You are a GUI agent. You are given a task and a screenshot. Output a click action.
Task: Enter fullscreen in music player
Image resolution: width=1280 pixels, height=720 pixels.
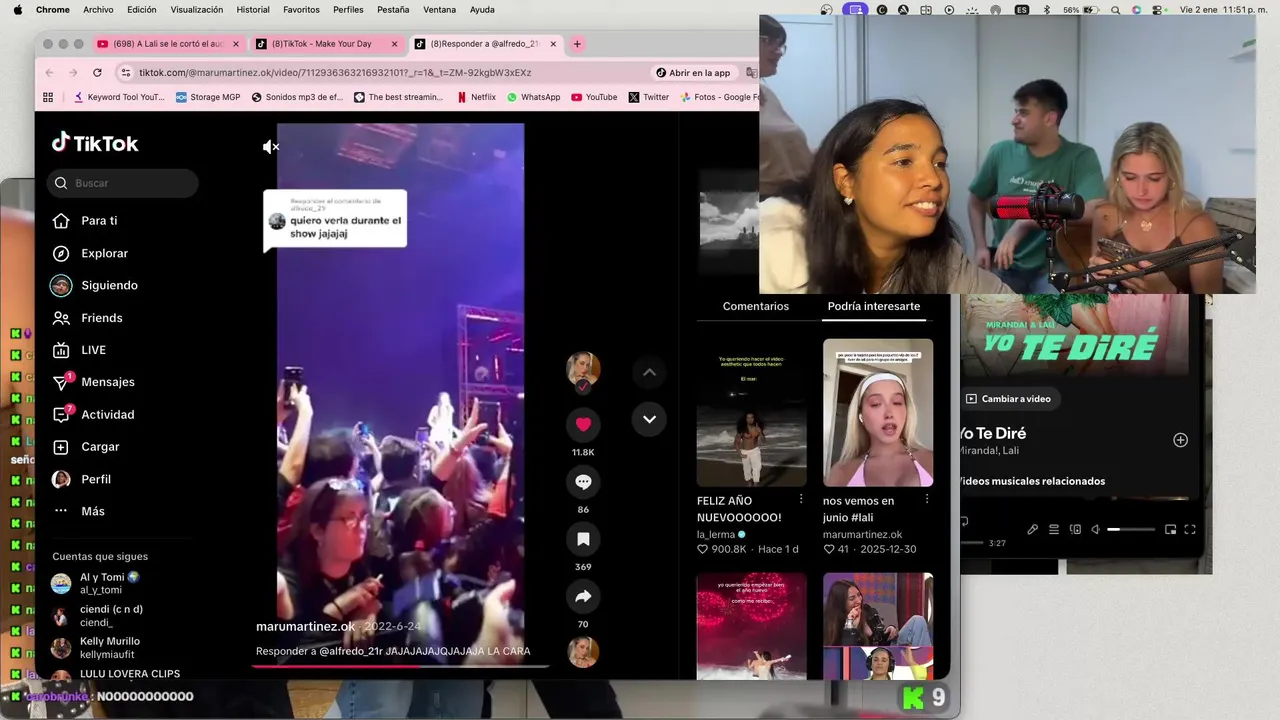click(x=1190, y=529)
